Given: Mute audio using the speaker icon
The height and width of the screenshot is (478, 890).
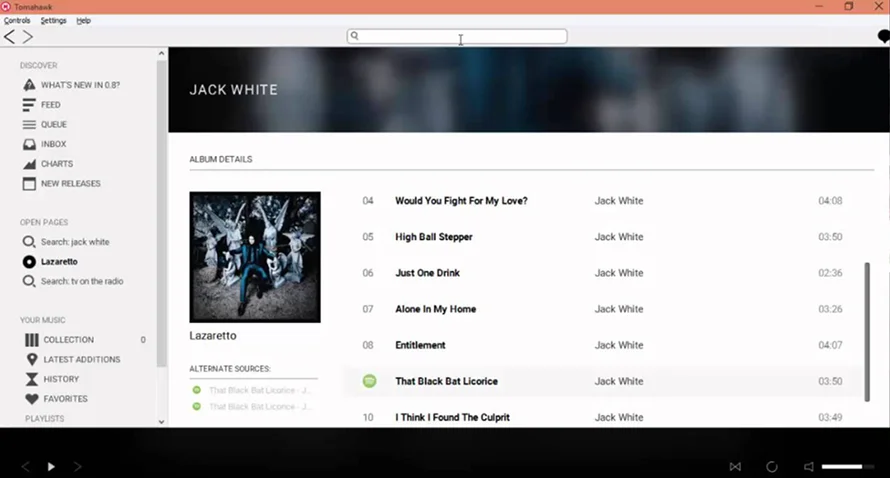Looking at the screenshot, I should coord(808,467).
